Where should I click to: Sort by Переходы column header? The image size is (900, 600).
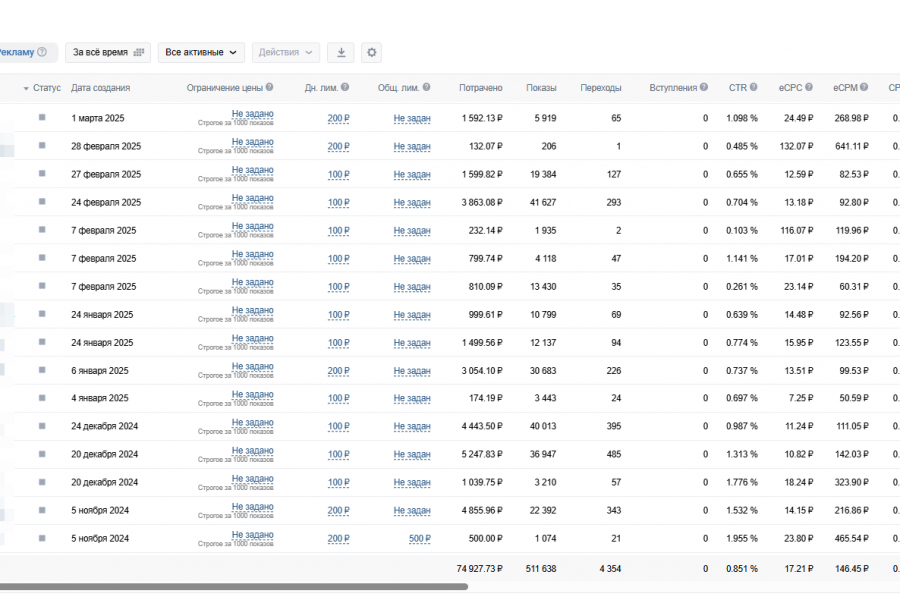pyautogui.click(x=600, y=88)
